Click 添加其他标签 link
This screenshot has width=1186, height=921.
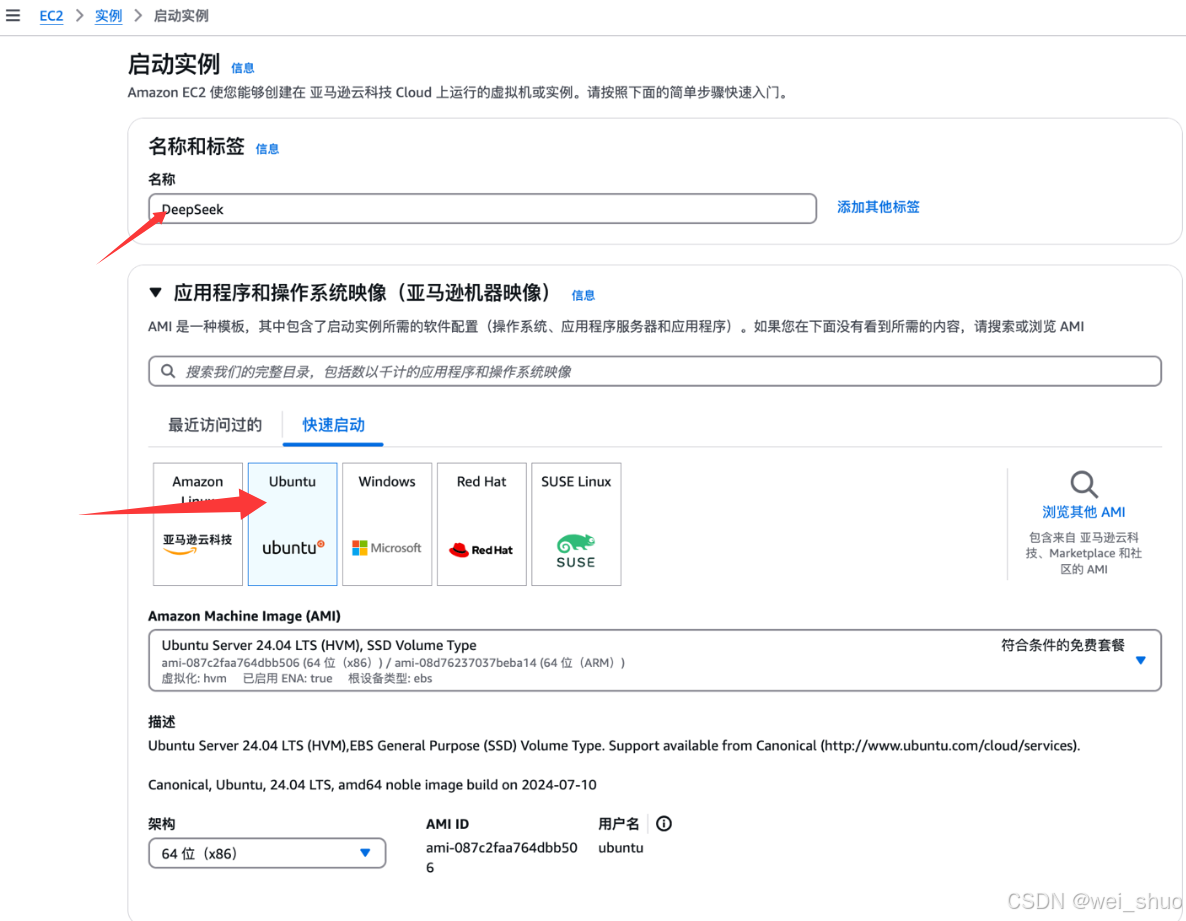pyautogui.click(x=878, y=207)
